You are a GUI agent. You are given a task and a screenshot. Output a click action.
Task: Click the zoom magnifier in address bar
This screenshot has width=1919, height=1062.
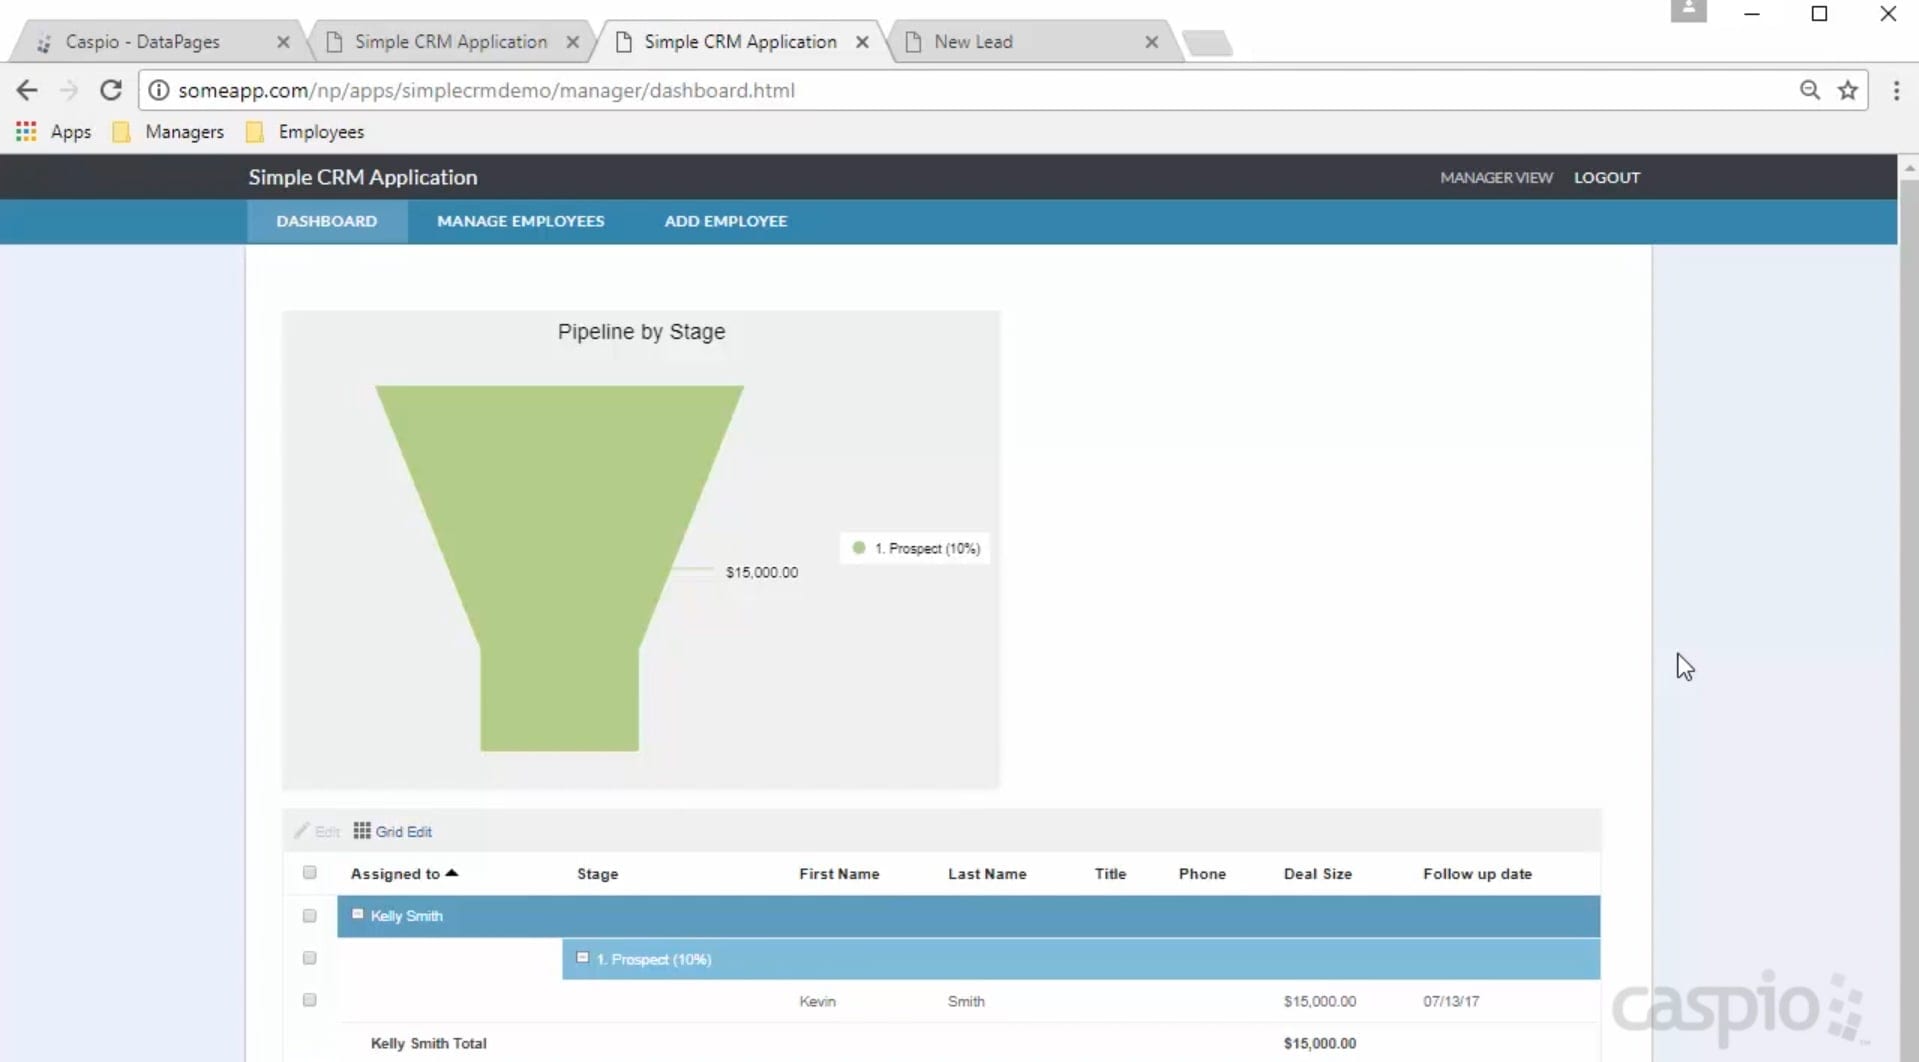pyautogui.click(x=1809, y=91)
